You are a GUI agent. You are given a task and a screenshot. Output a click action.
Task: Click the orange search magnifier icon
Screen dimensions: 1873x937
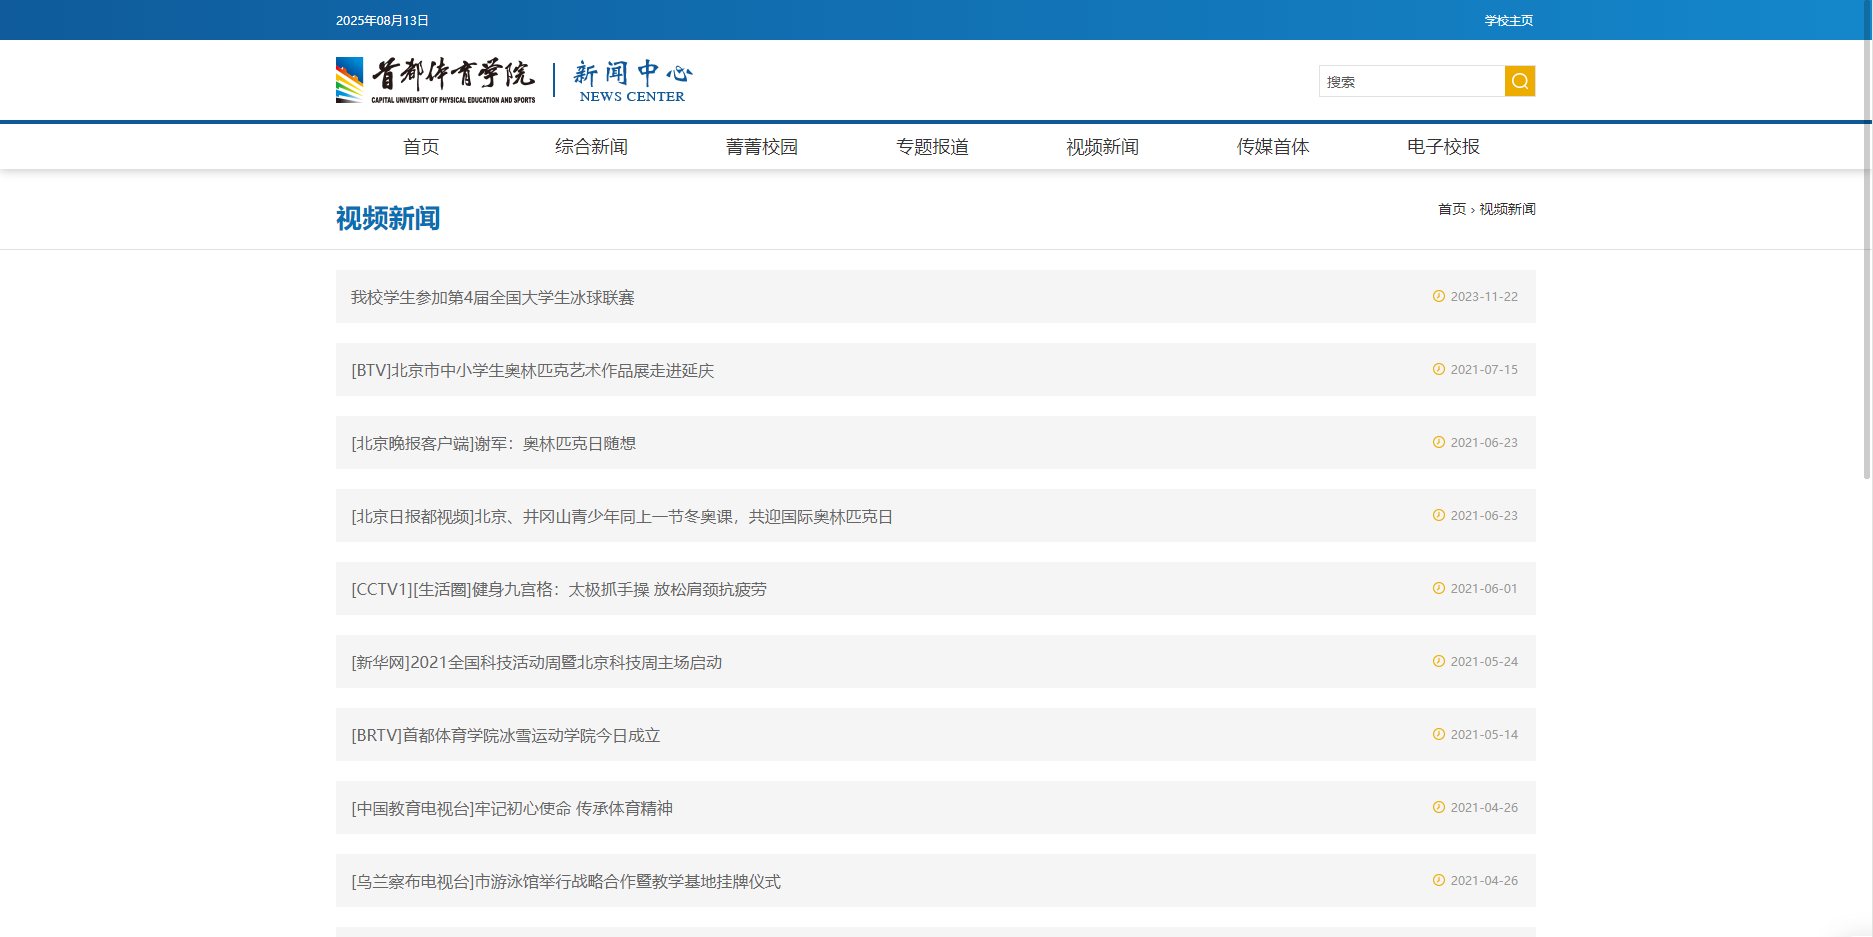pos(1519,81)
